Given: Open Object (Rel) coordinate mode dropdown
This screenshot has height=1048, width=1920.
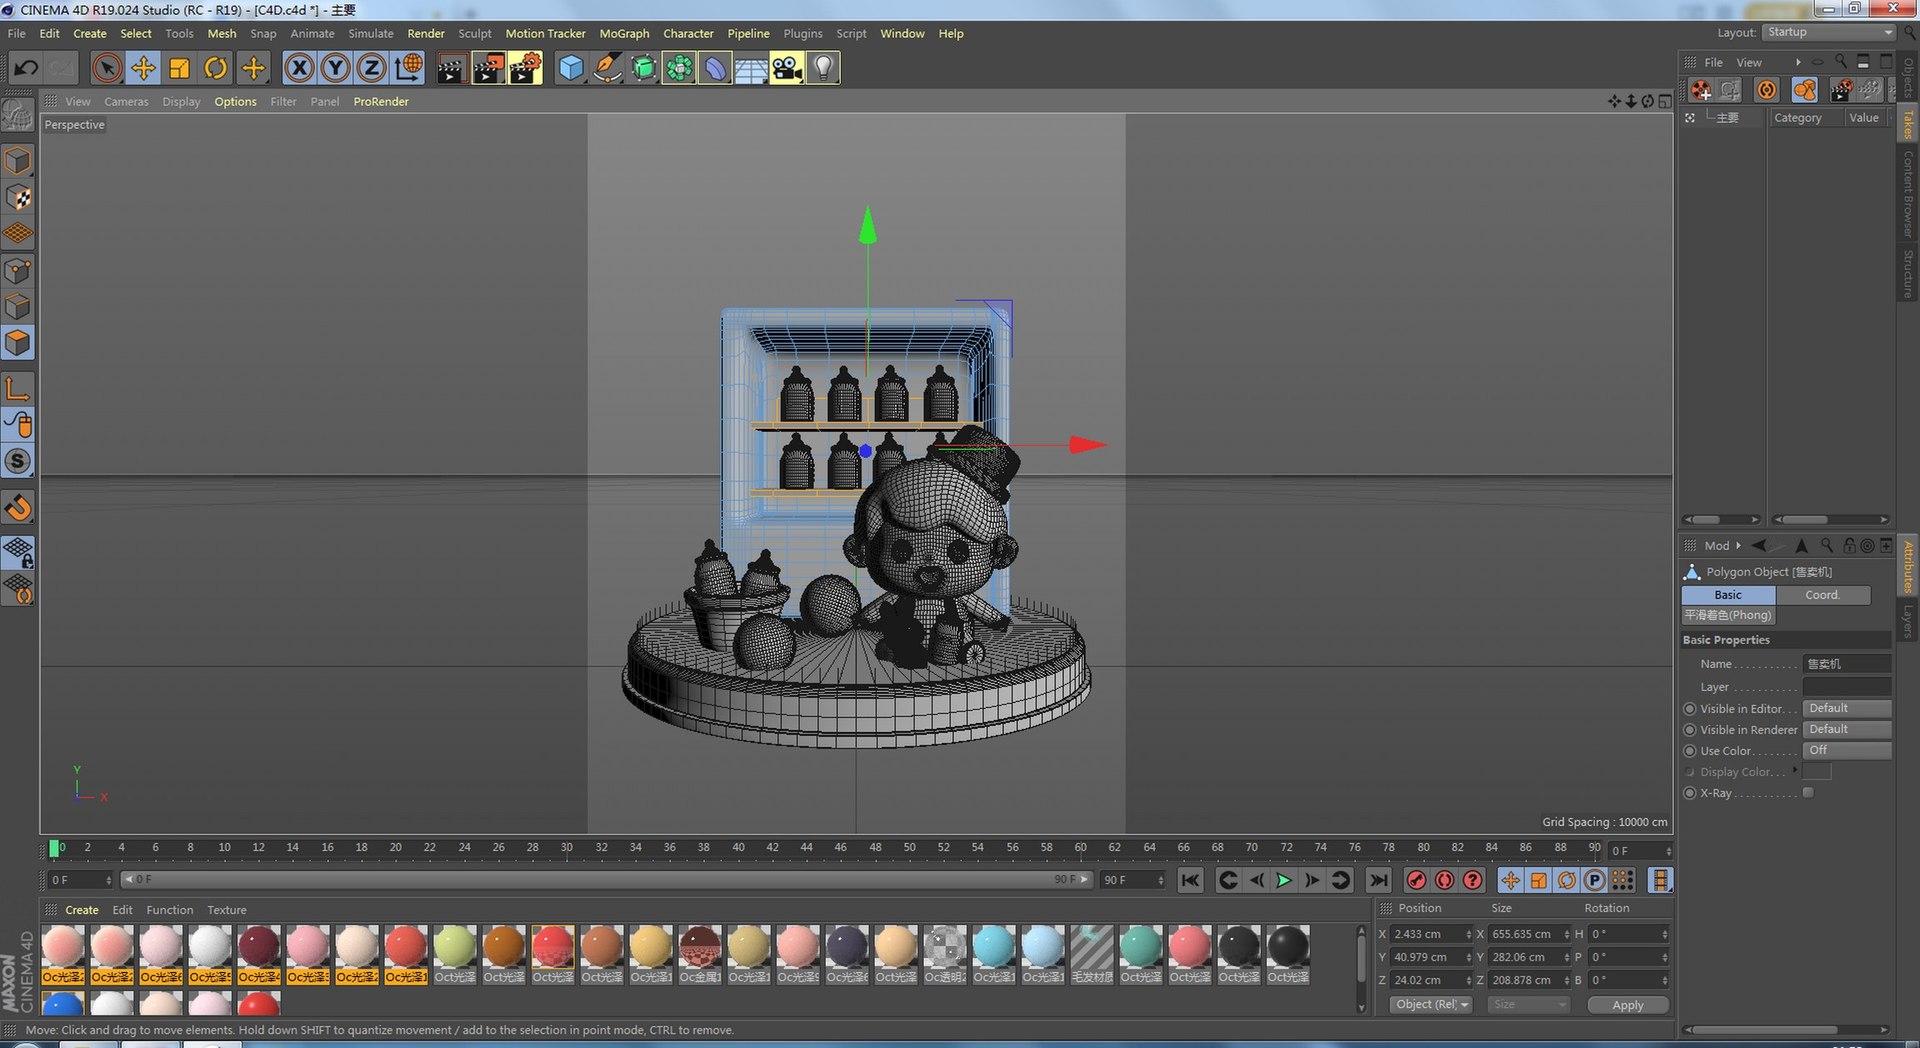Looking at the screenshot, I should coord(1431,1004).
